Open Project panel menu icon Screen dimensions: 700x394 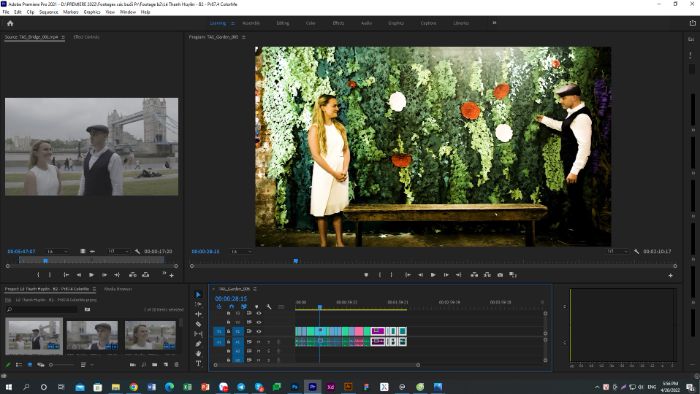click(94, 289)
